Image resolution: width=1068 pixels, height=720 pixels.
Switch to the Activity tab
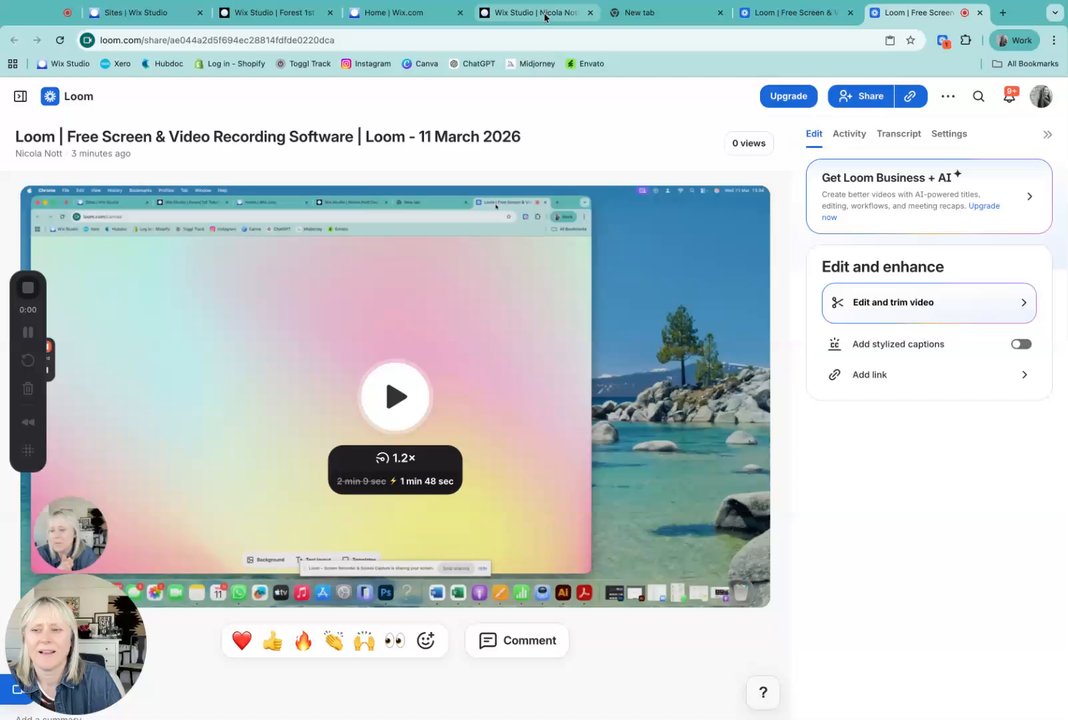[x=849, y=134]
